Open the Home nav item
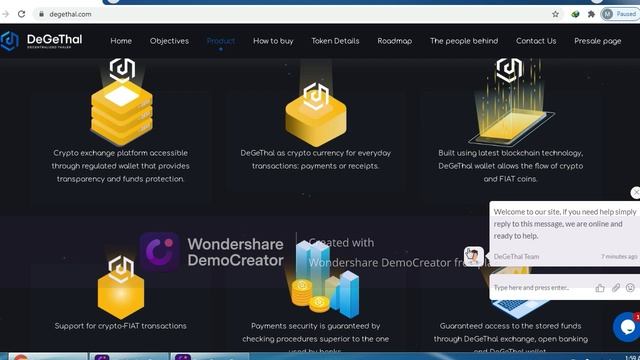Image resolution: width=640 pixels, height=360 pixels. click(x=121, y=41)
